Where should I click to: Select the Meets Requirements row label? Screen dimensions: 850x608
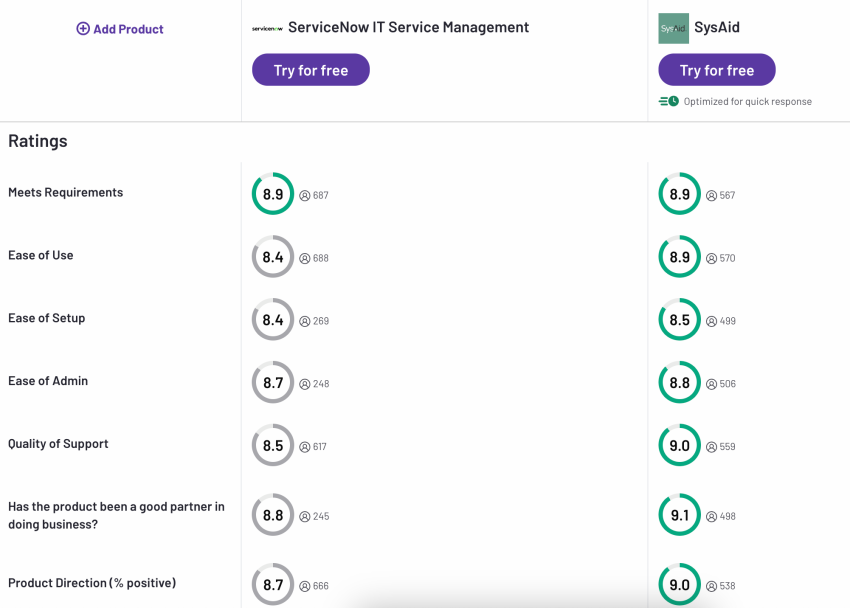click(x=66, y=192)
